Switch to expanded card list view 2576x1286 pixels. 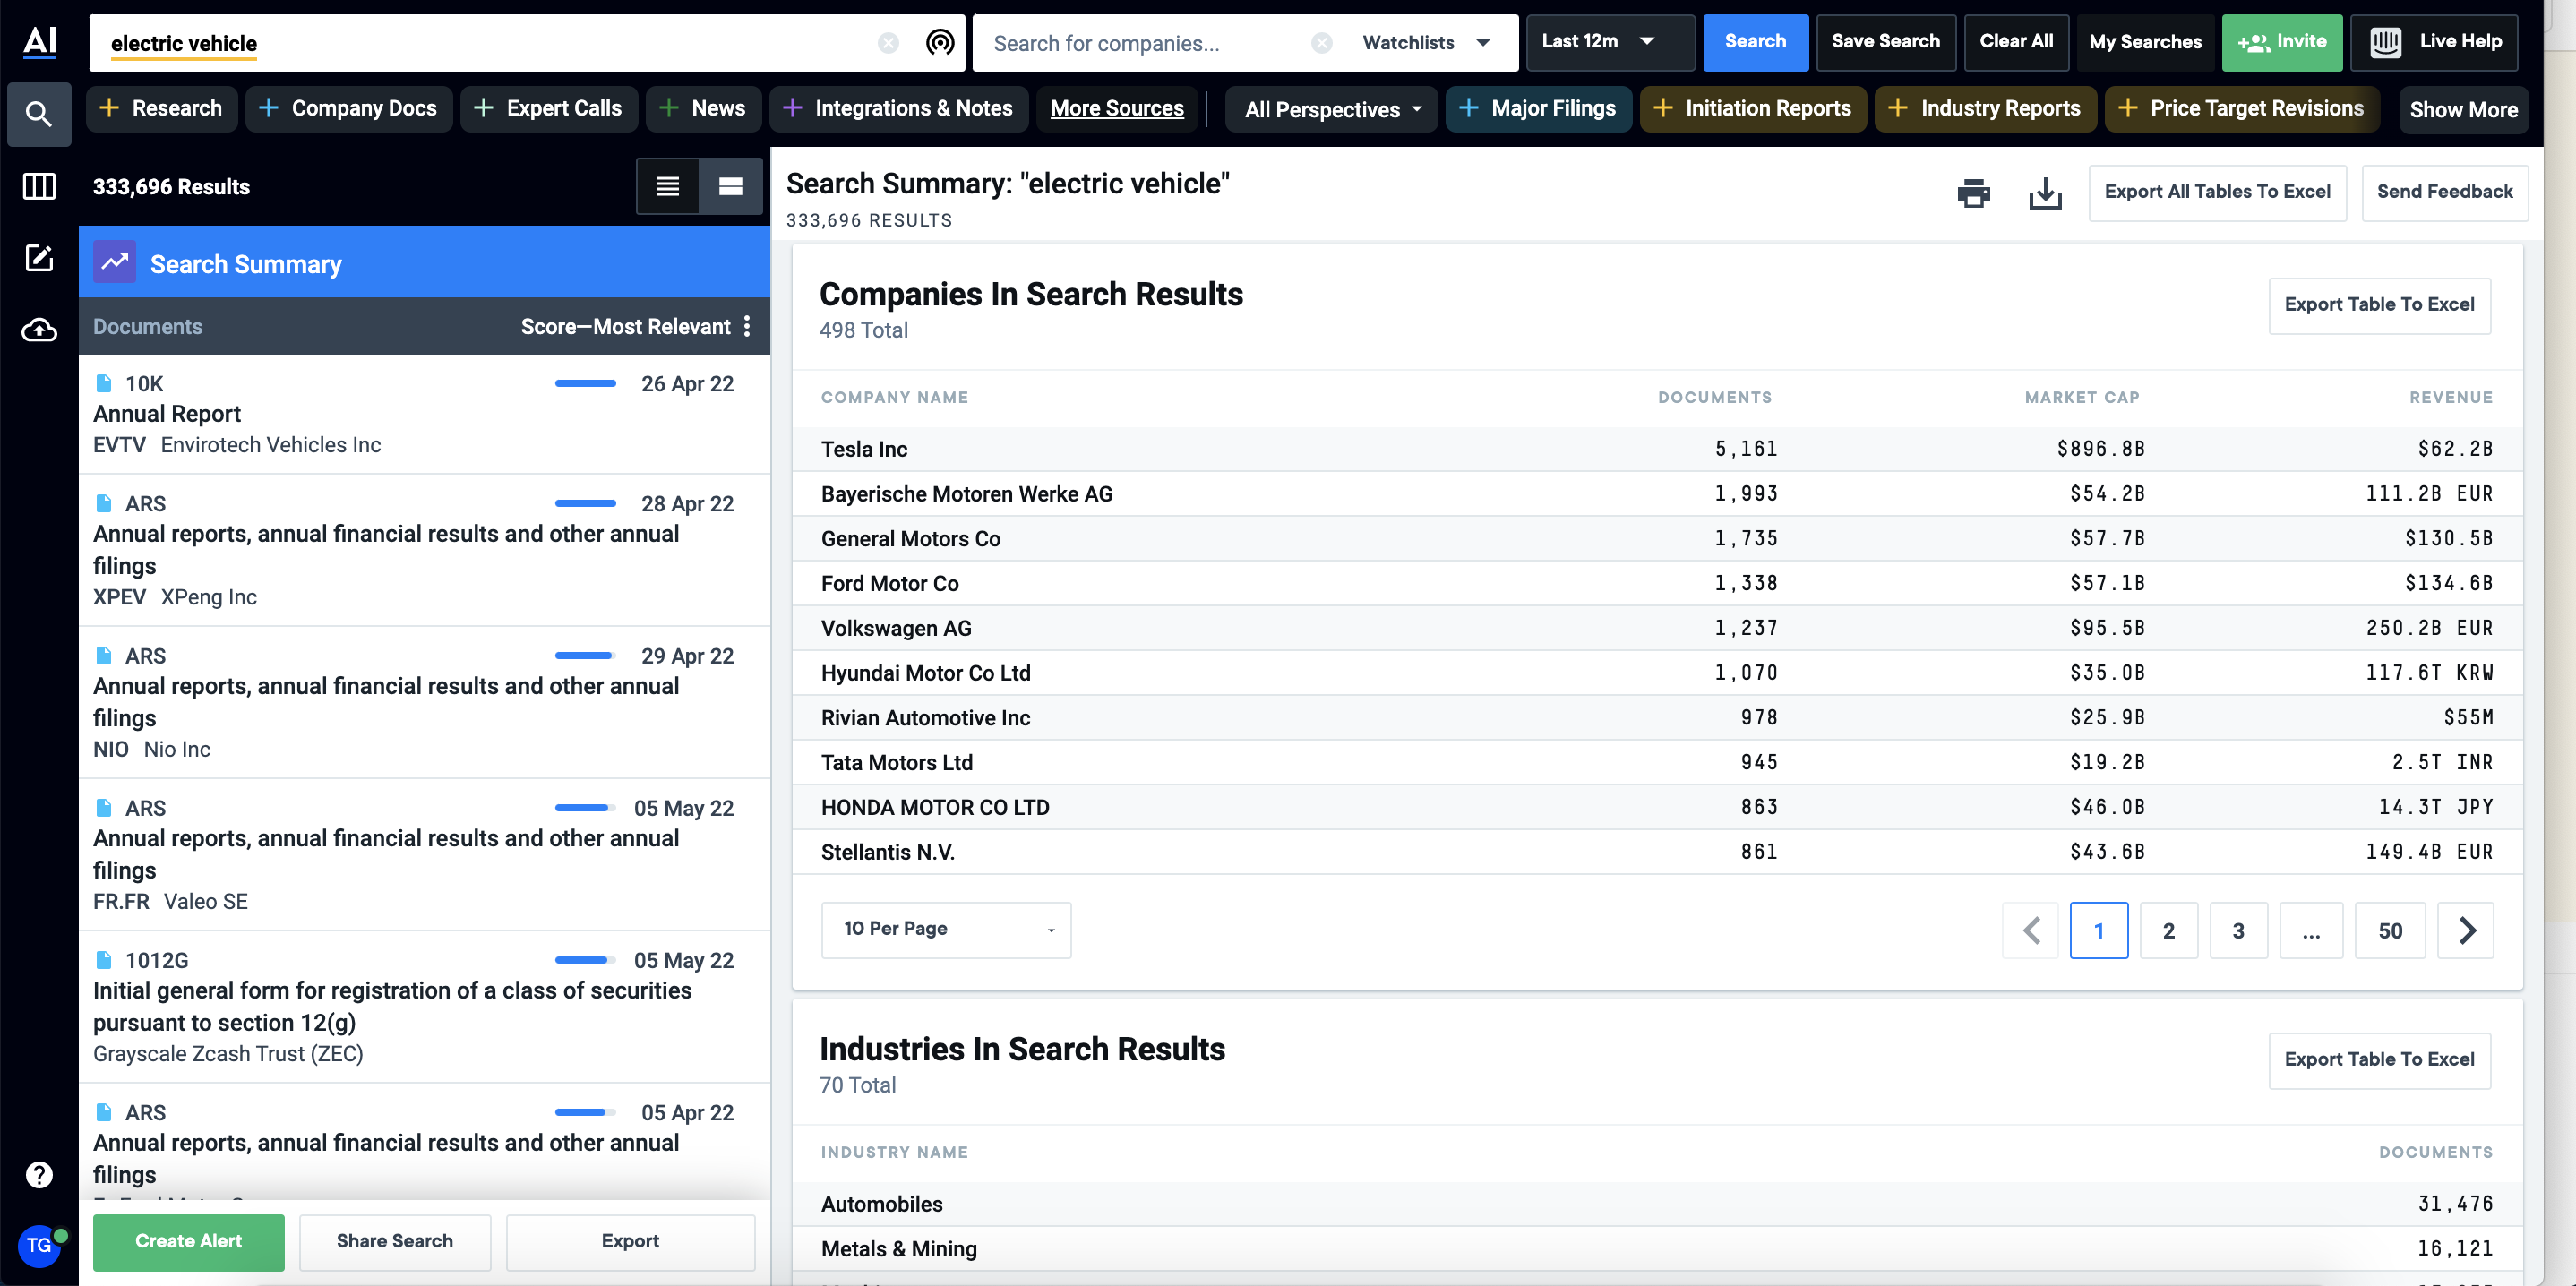[x=731, y=186]
